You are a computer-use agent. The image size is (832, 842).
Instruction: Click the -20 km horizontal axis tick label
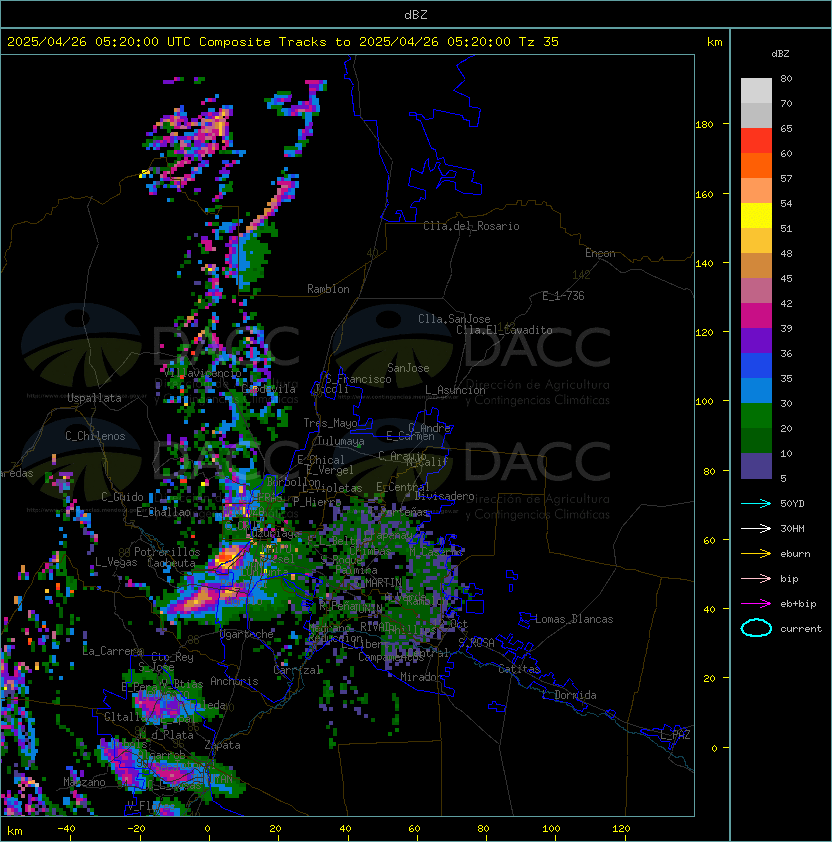pos(136,829)
